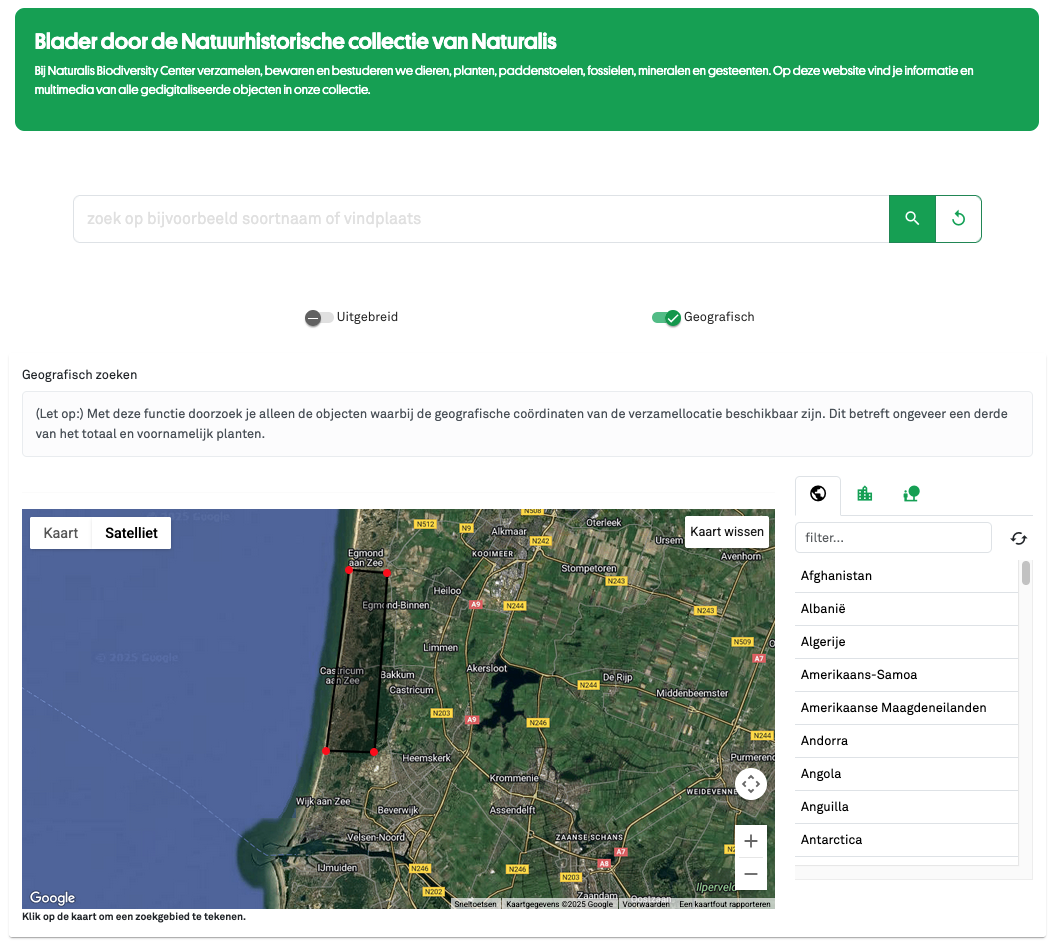The width and height of the screenshot is (1054, 946).
Task: Click into the main species search field
Action: click(x=480, y=219)
